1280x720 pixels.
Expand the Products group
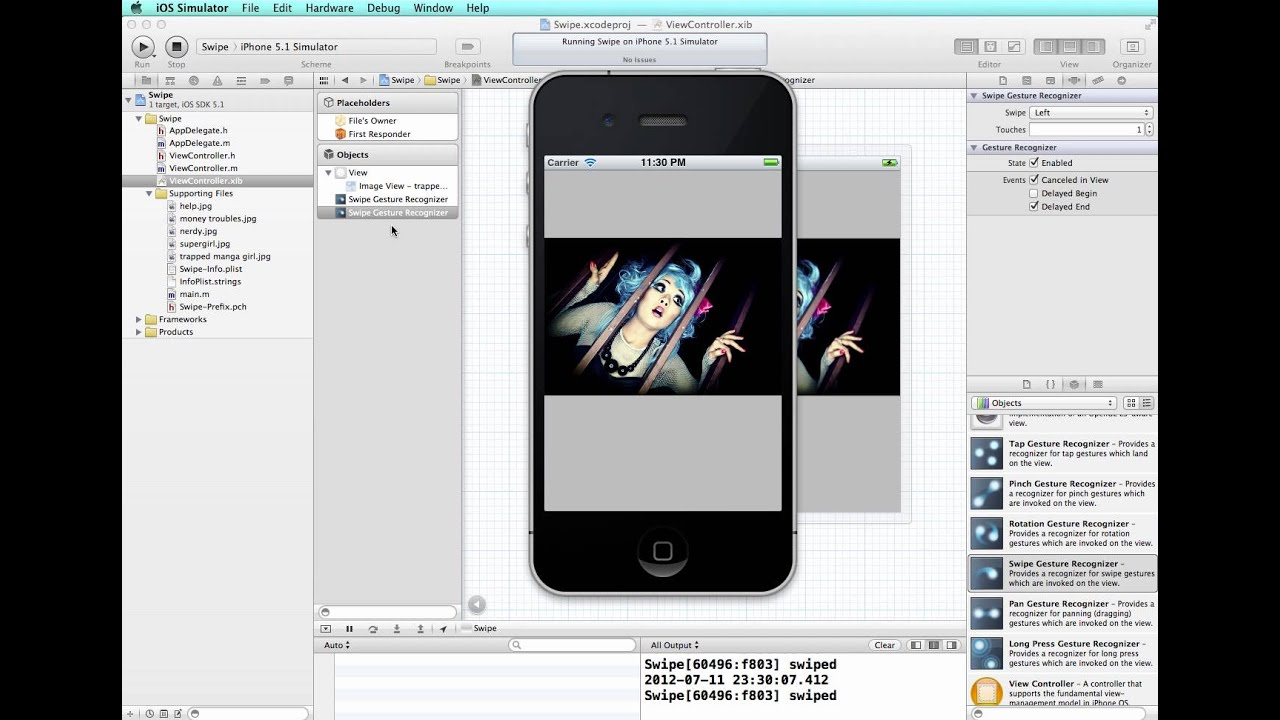tap(138, 332)
